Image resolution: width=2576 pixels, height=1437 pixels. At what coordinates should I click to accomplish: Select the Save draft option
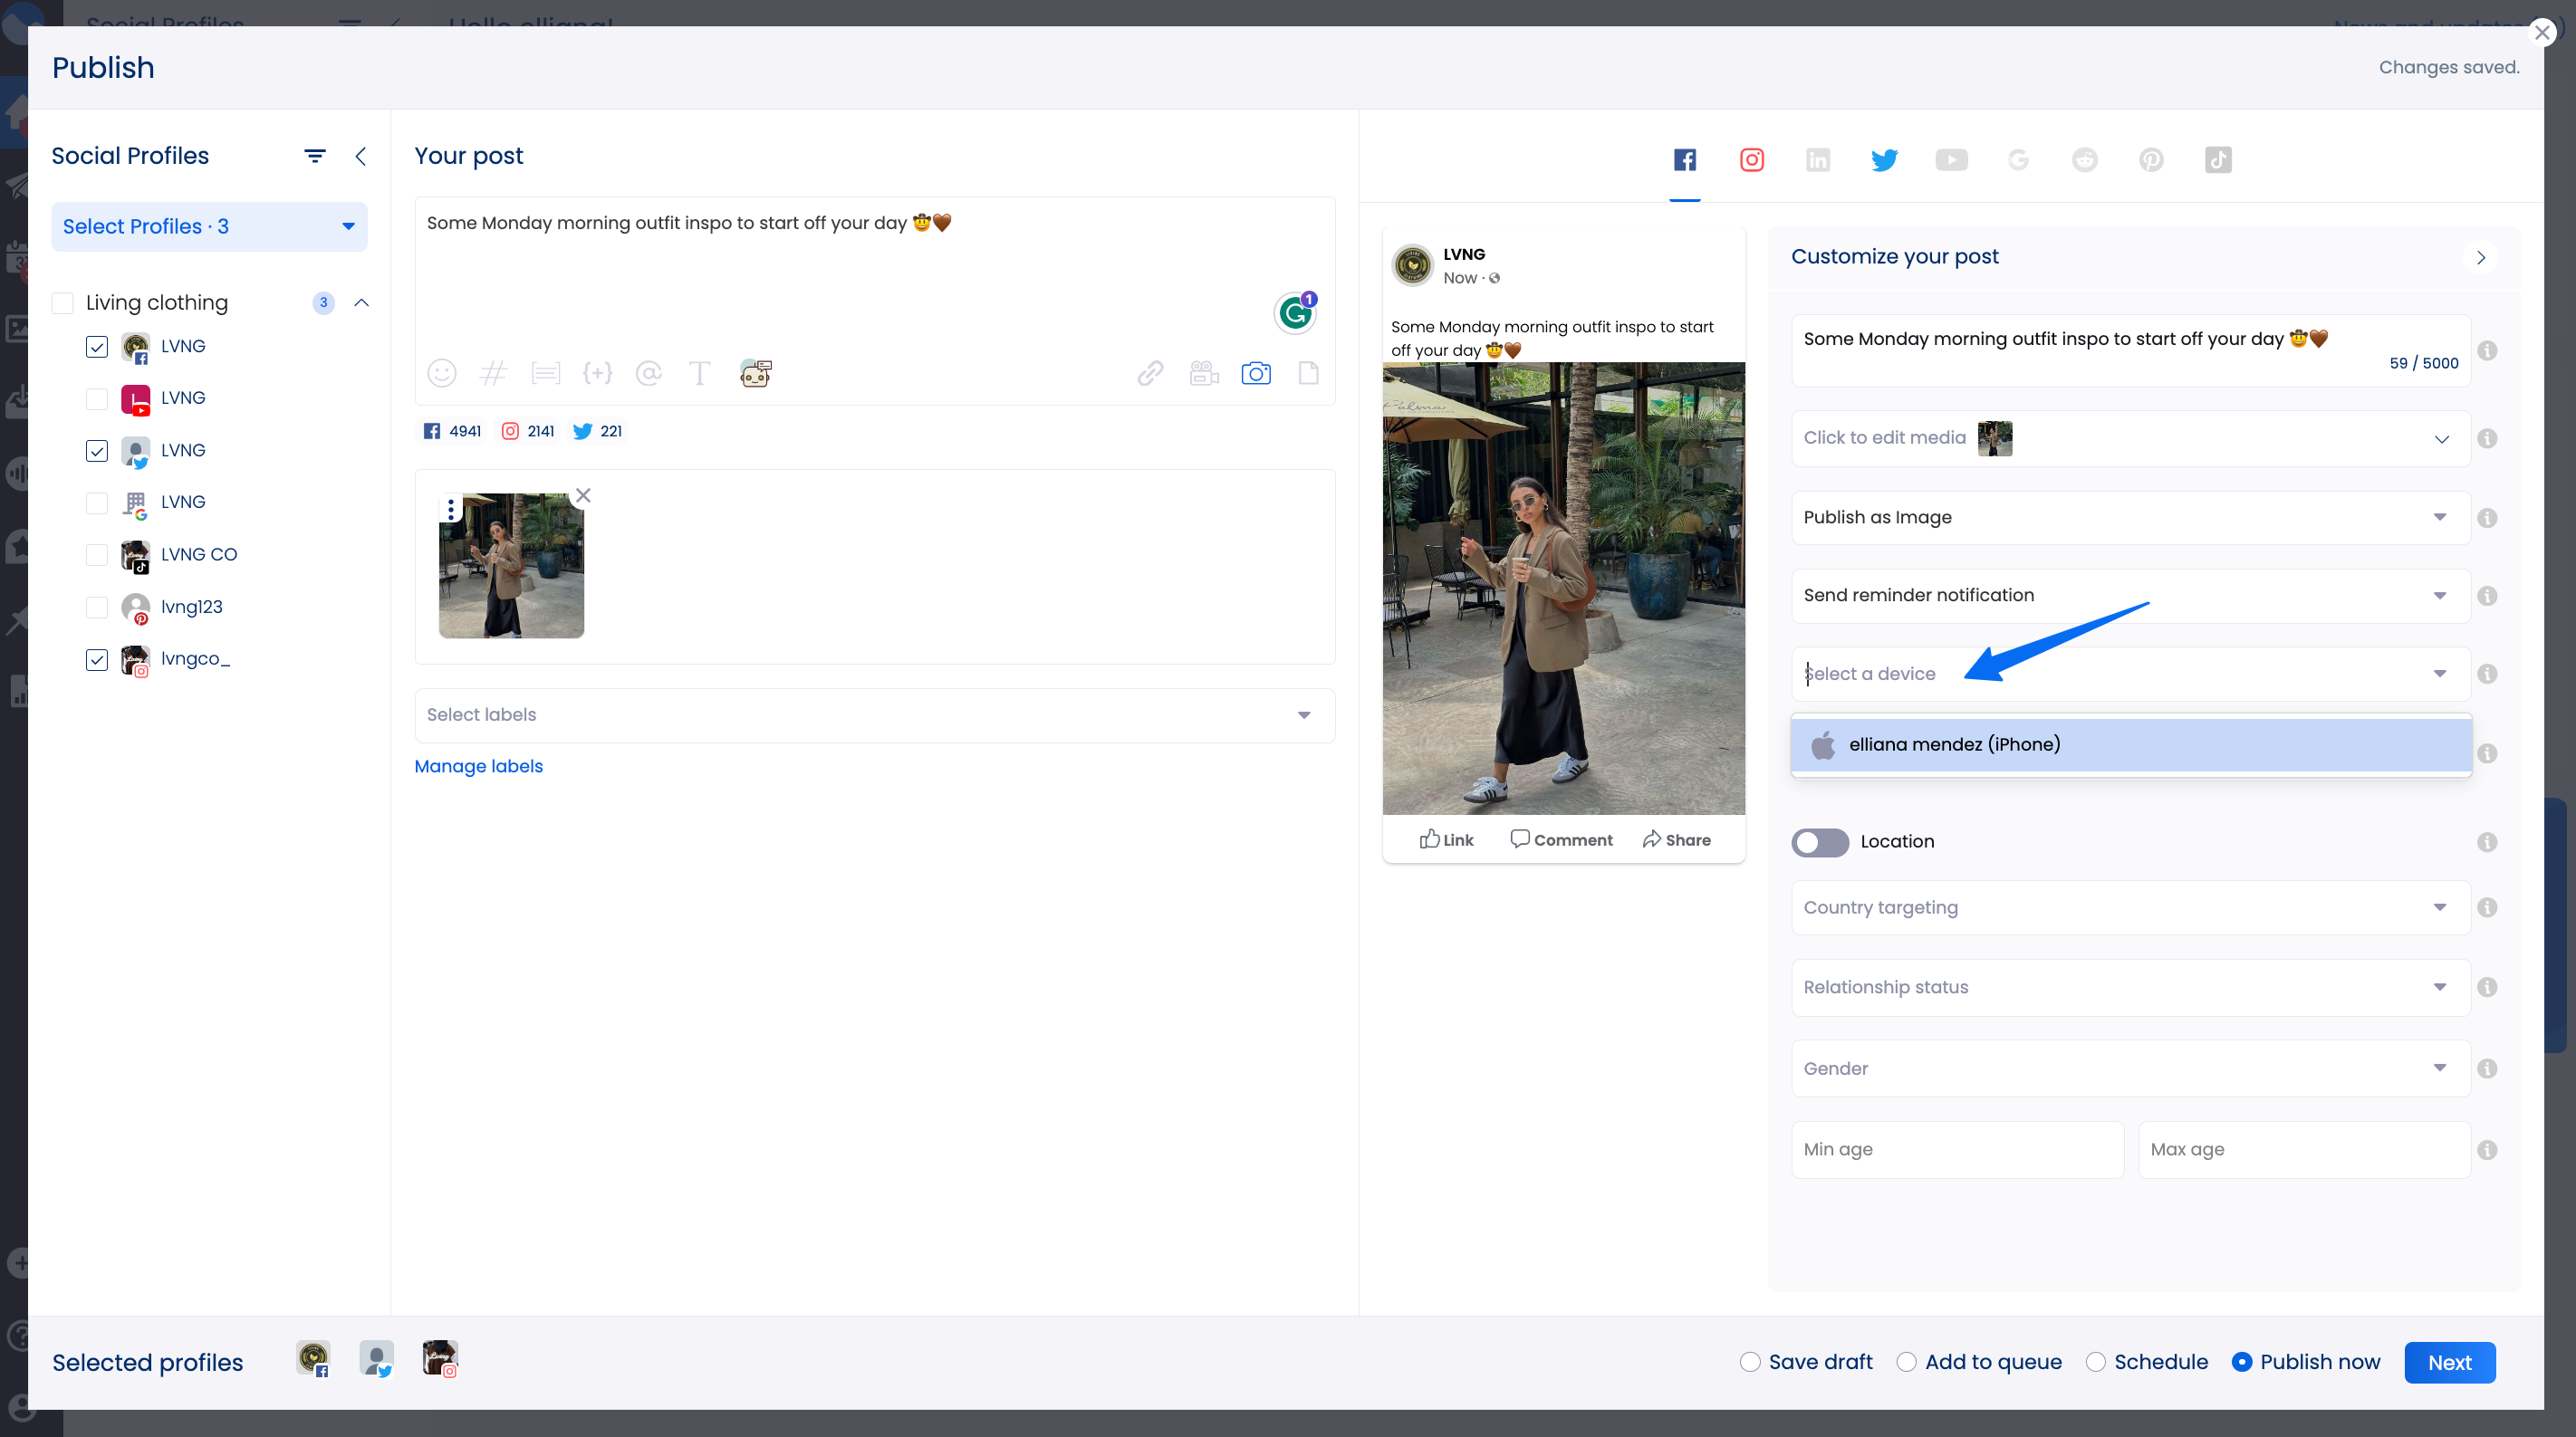(1749, 1362)
